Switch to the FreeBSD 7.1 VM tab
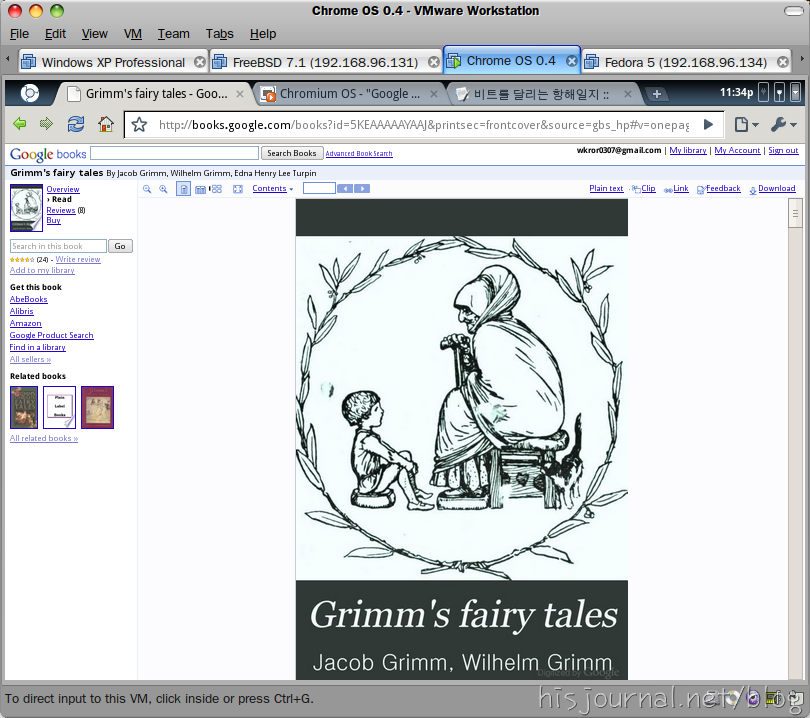The height and width of the screenshot is (718, 810). pos(325,62)
